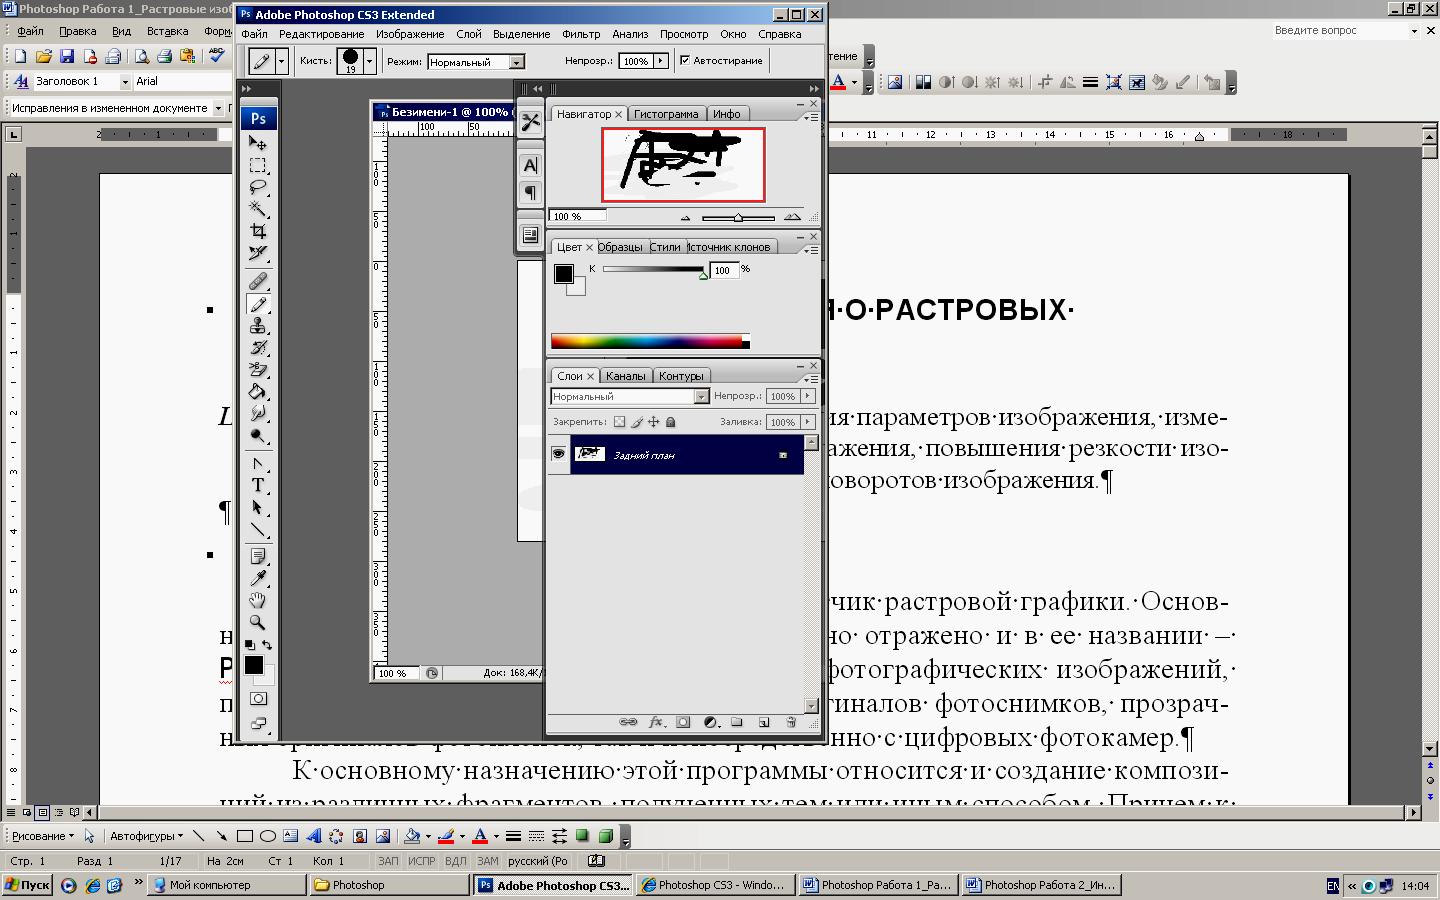1440x900 pixels.
Task: Select the Move tool in Photoshop toolbox
Action: 258,143
